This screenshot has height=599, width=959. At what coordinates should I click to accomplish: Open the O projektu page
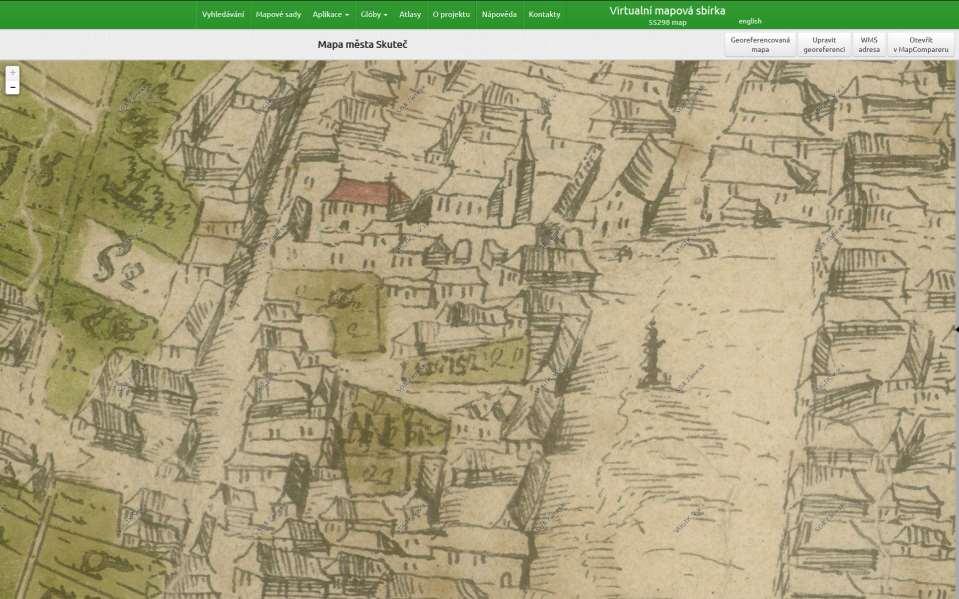(x=451, y=14)
